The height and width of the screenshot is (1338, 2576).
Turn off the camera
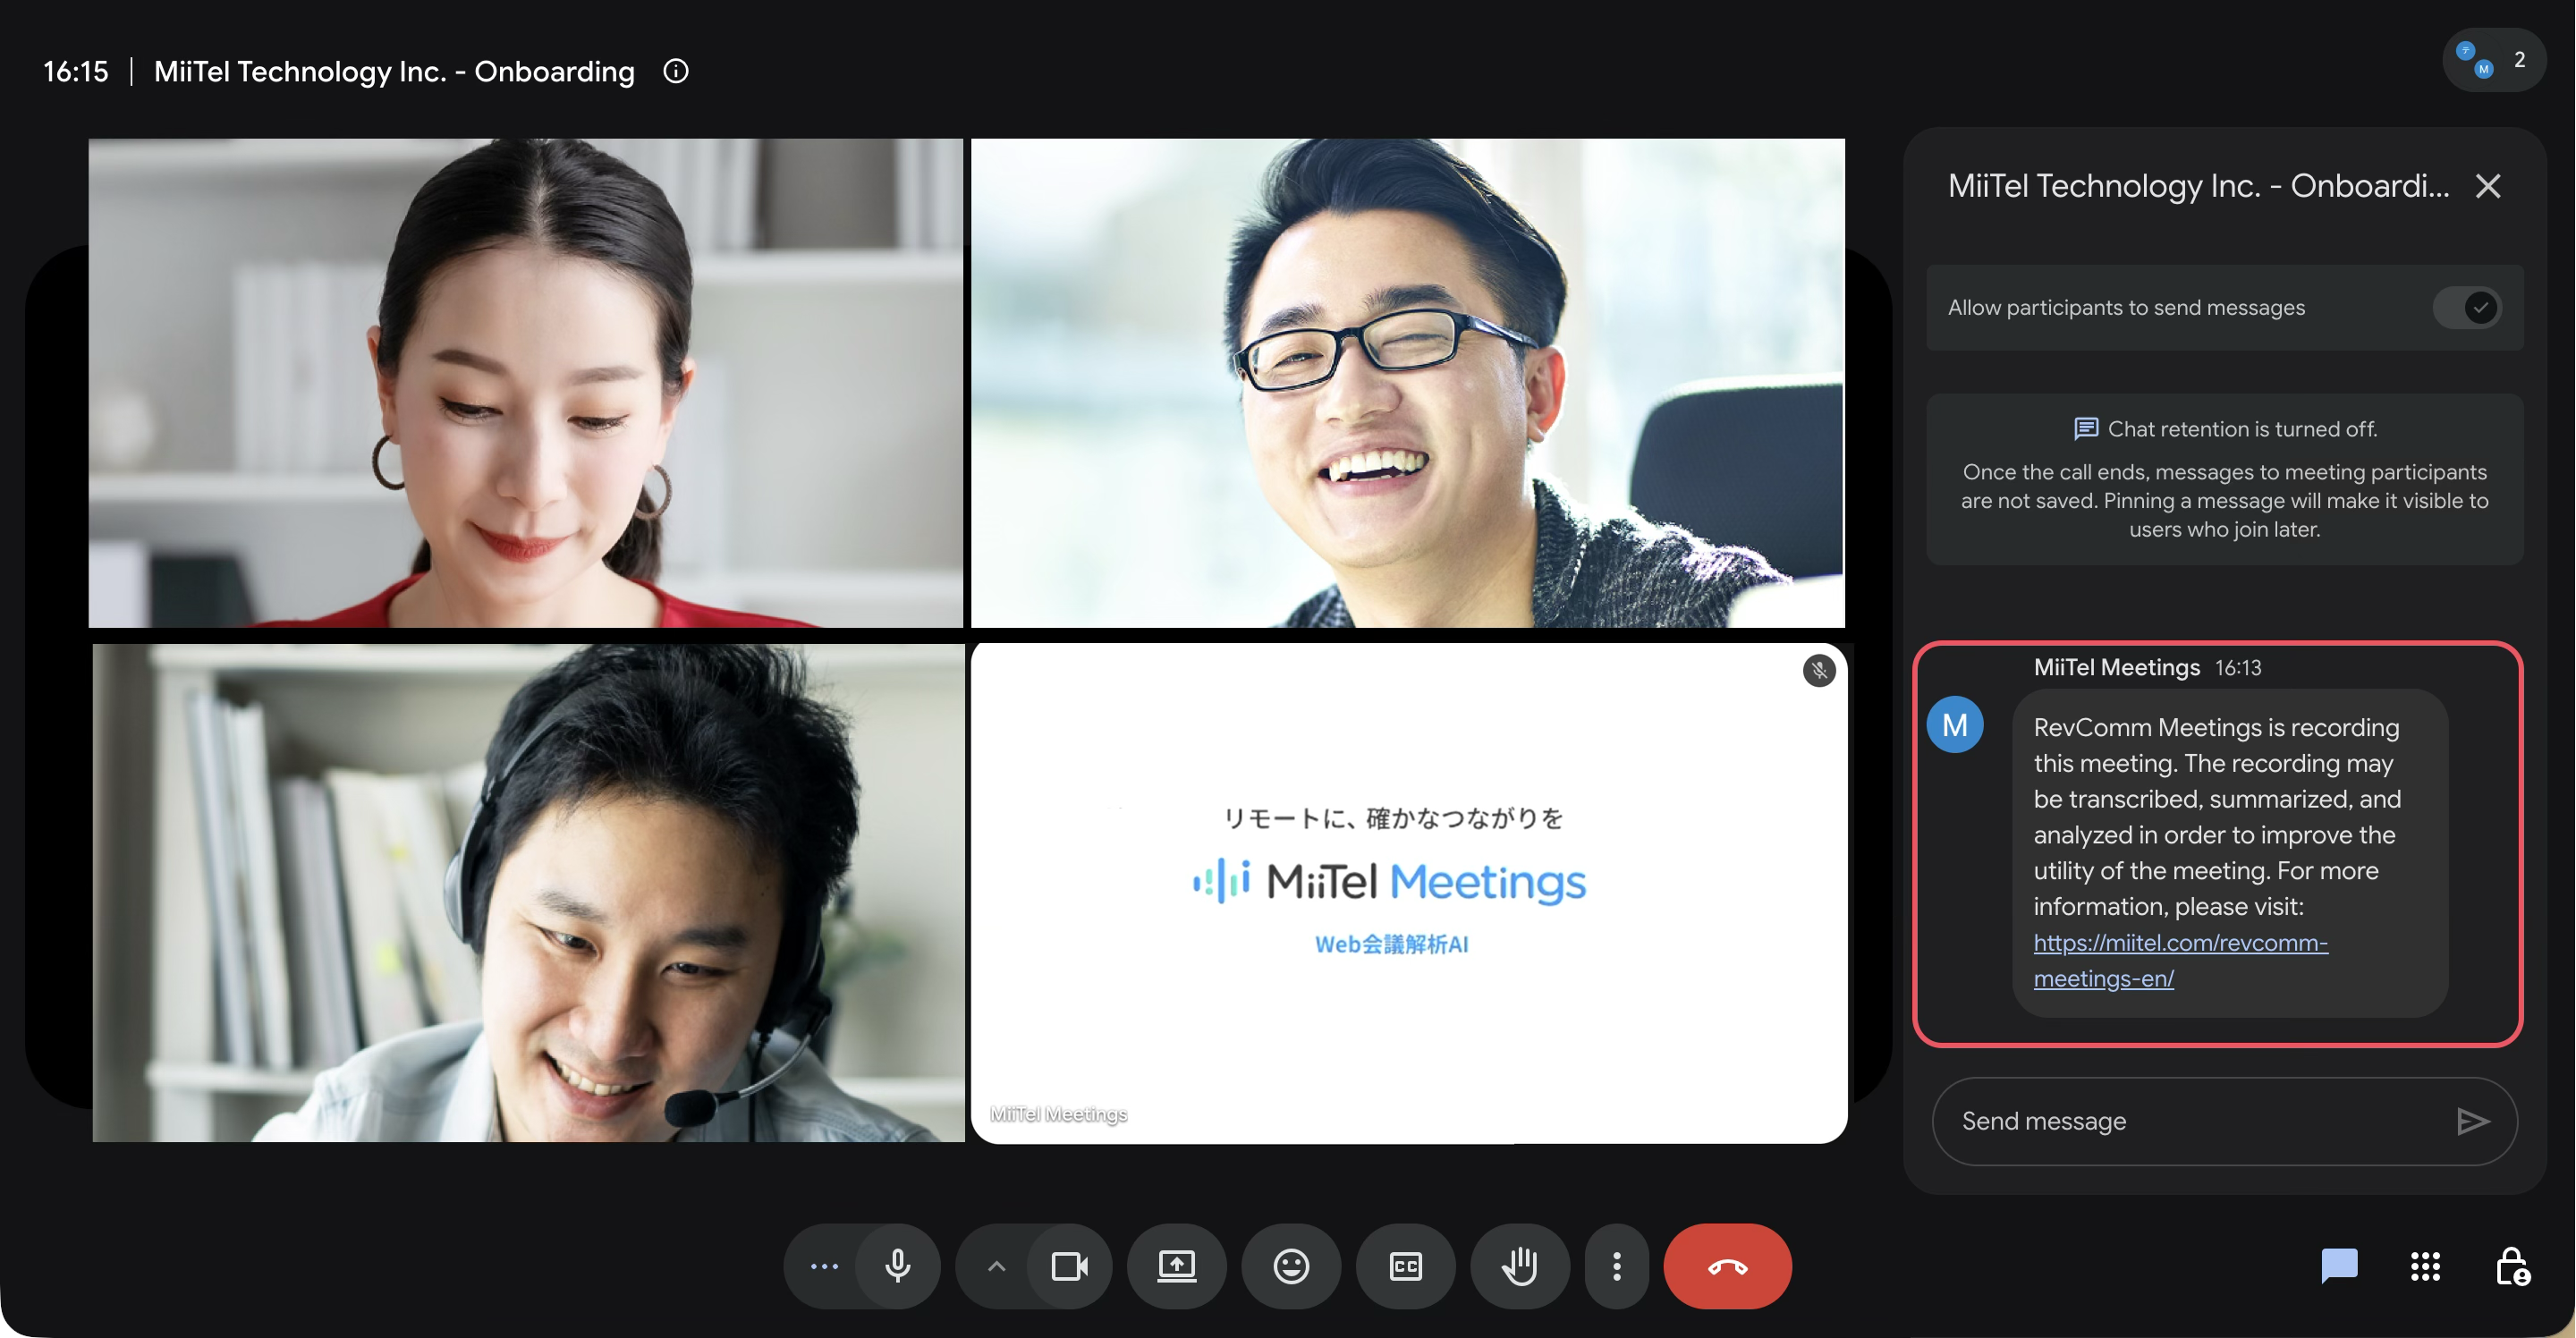(1069, 1266)
